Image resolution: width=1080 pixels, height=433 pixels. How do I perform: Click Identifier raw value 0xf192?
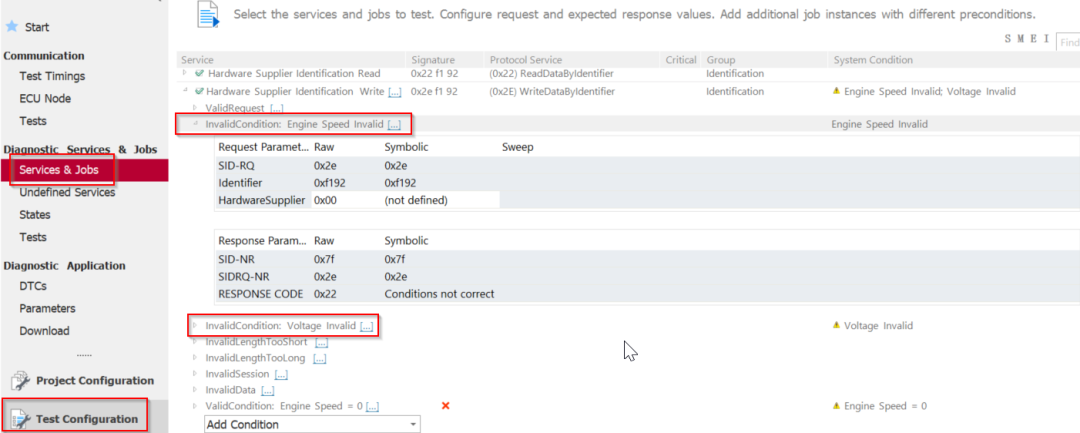(x=329, y=183)
